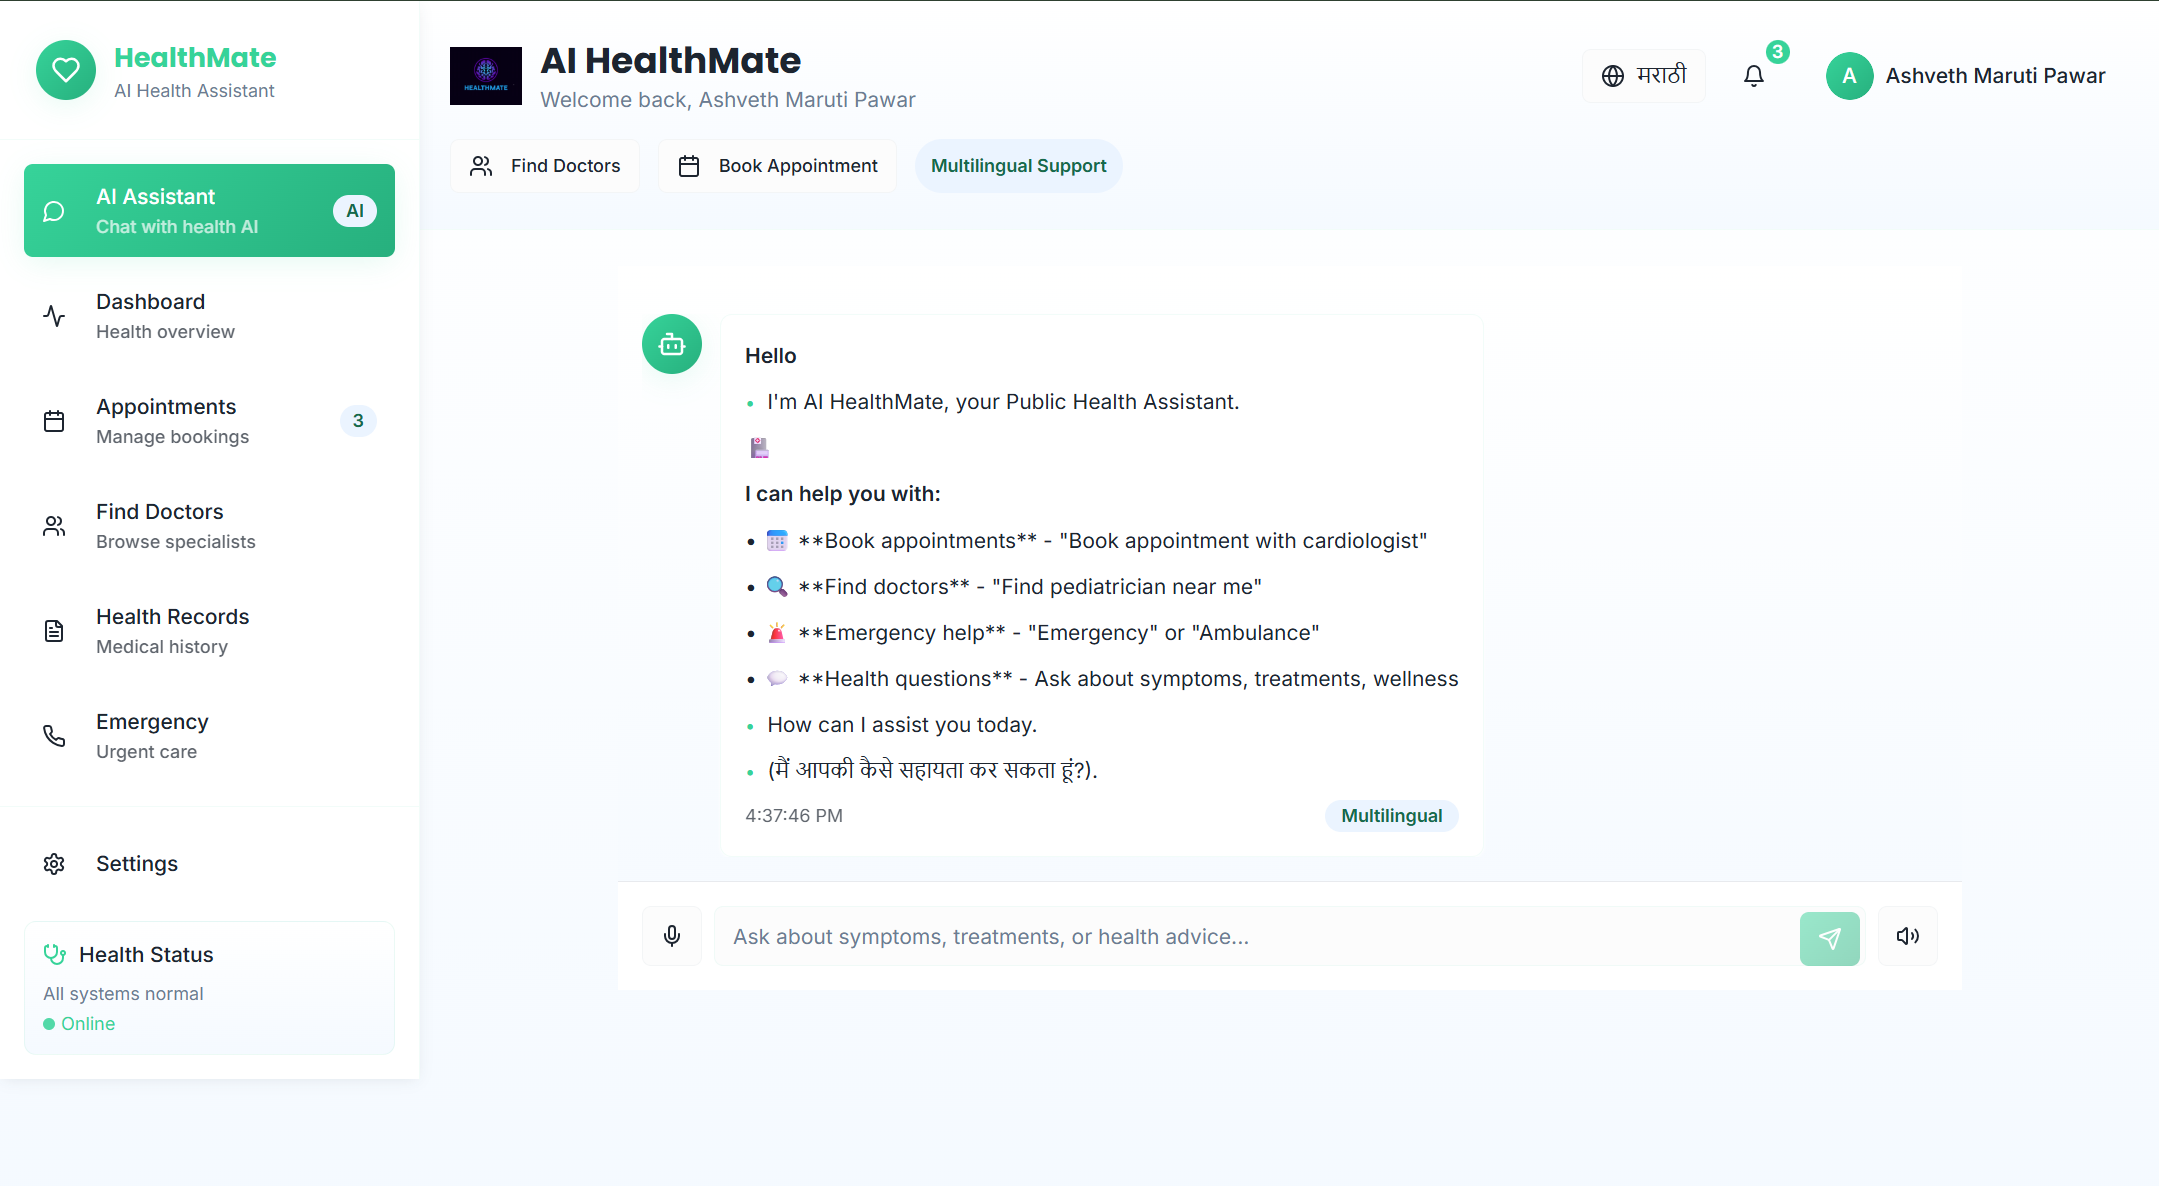Open the Dashboard health overview page
The height and width of the screenshot is (1186, 2159).
[209, 316]
